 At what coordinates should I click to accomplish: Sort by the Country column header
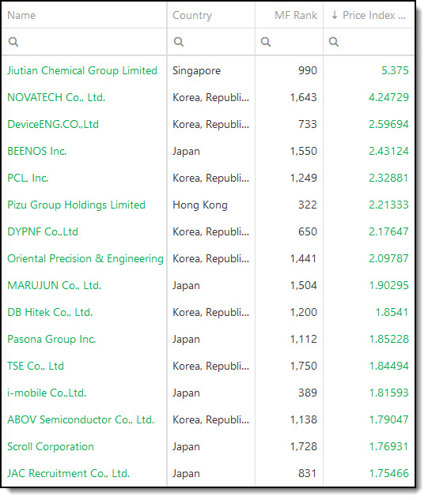[192, 15]
